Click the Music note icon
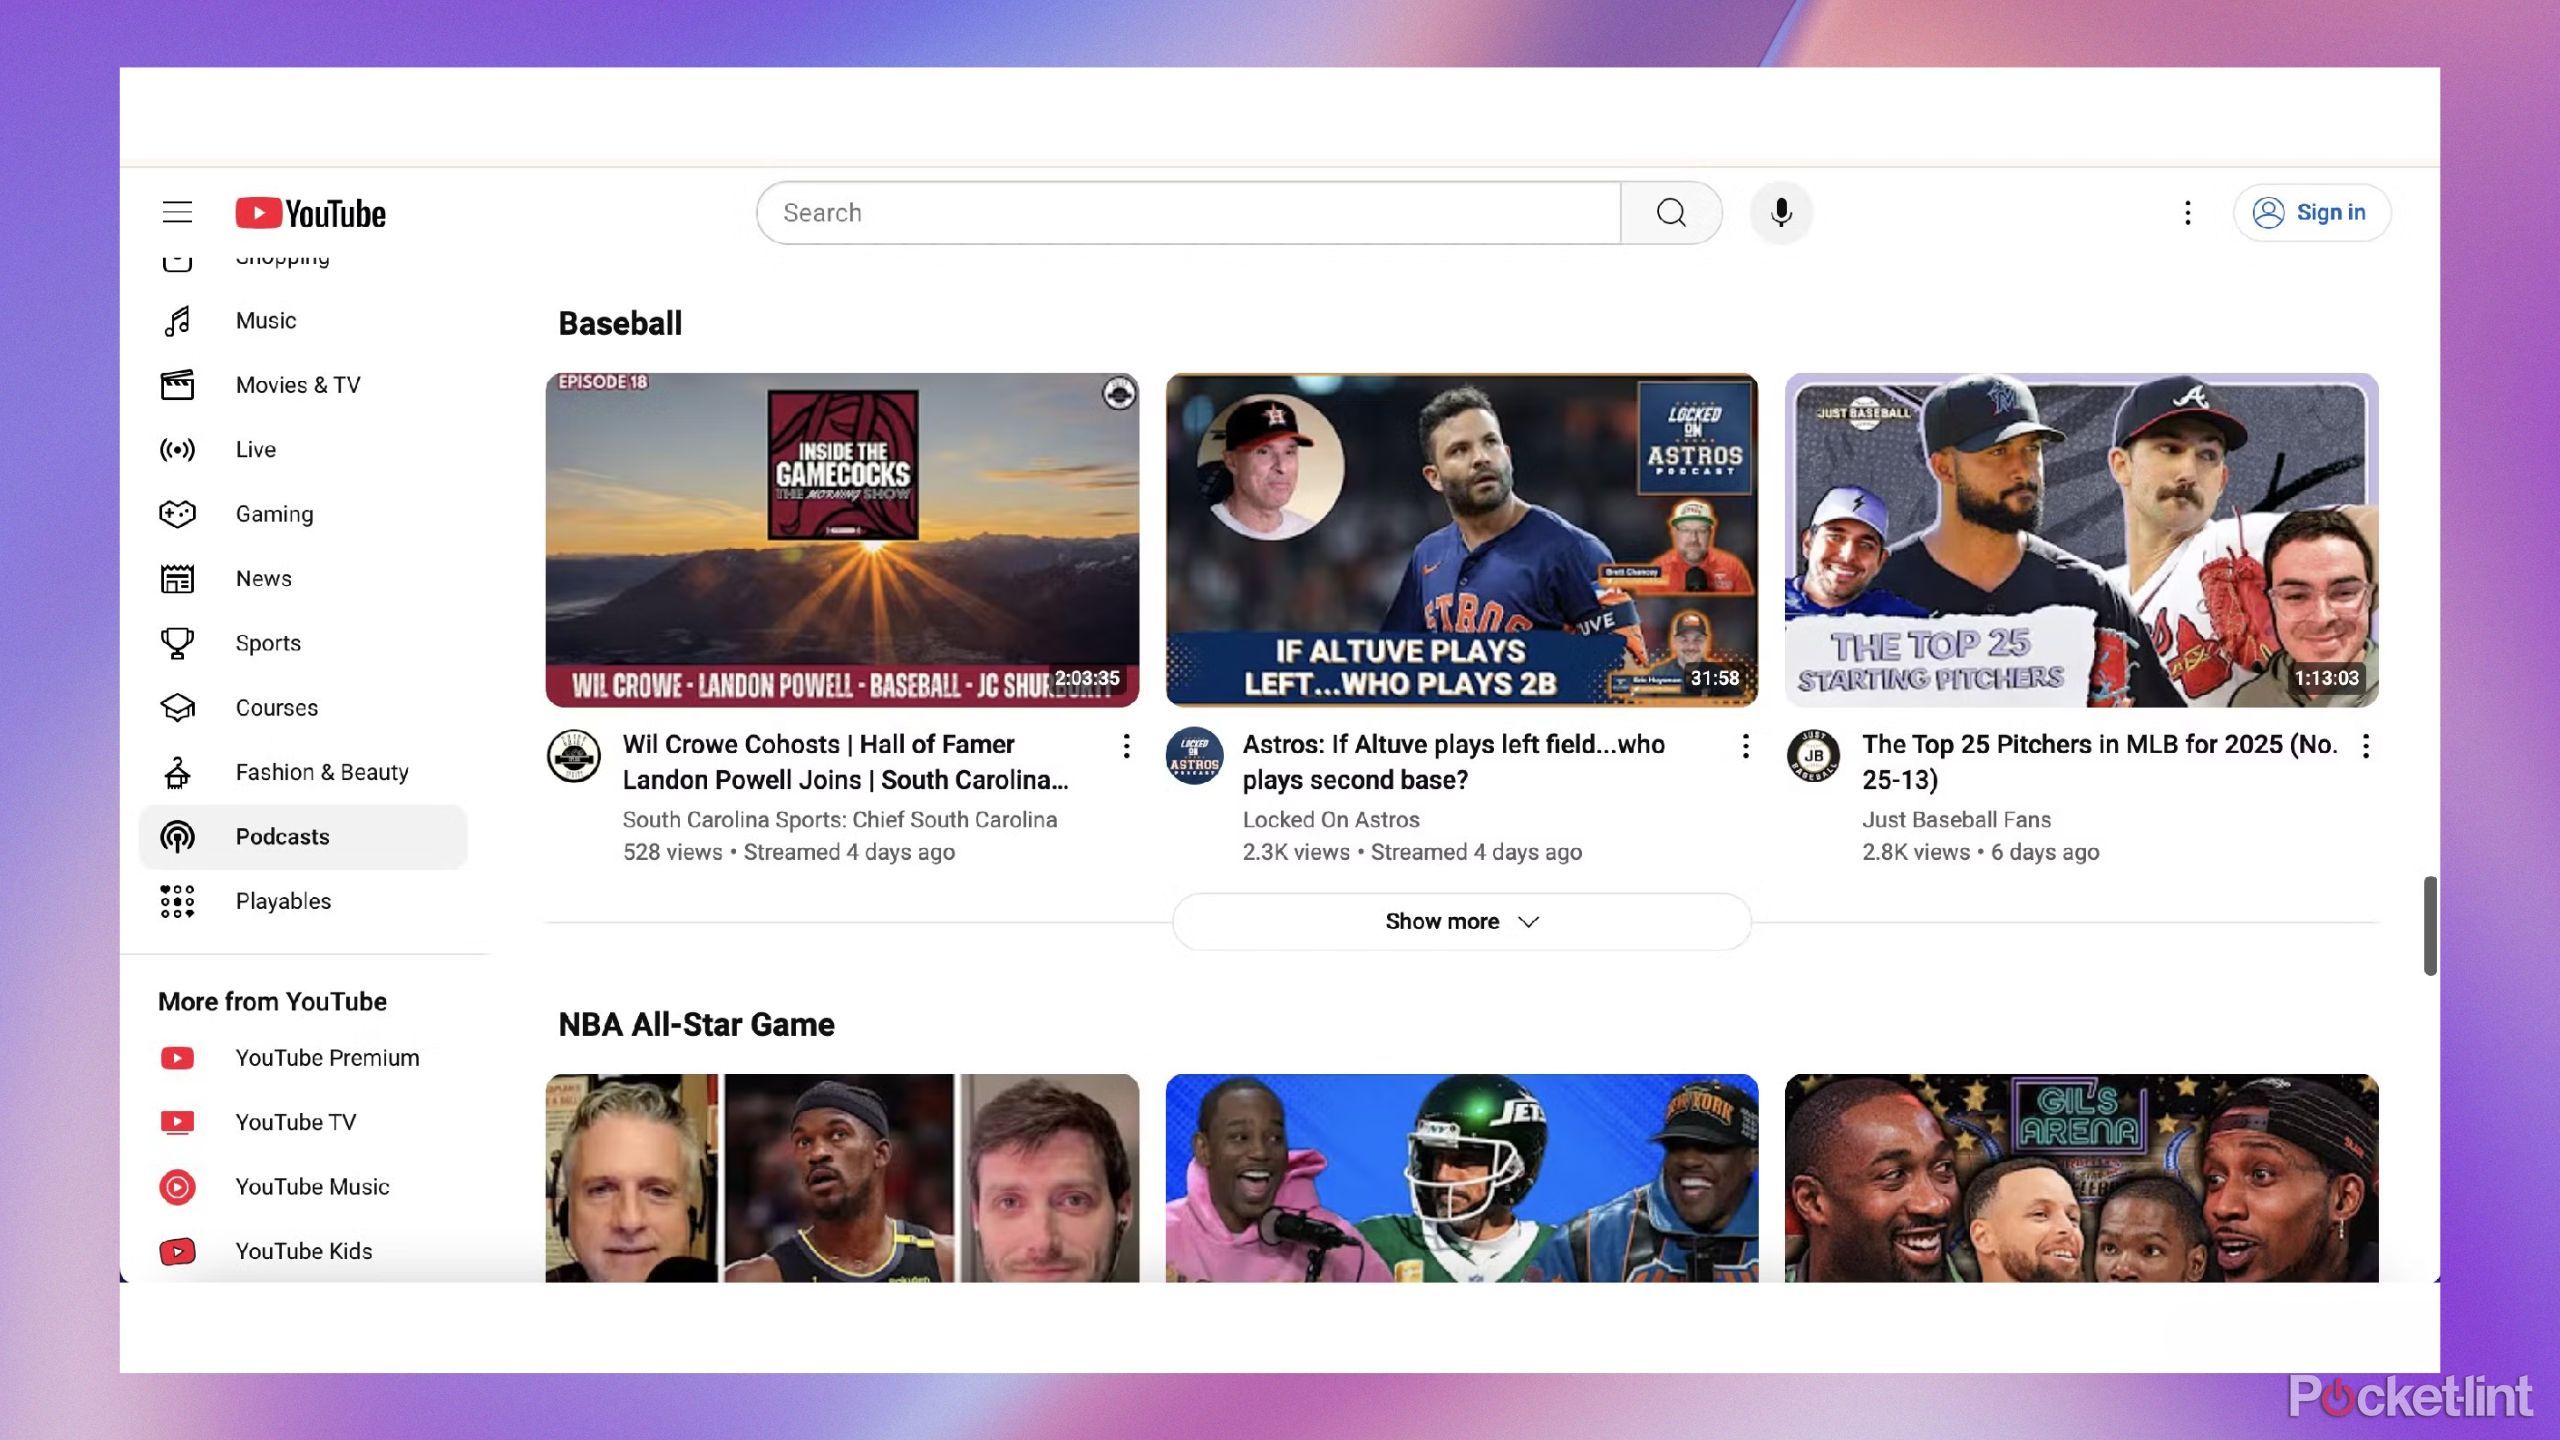The image size is (2560, 1440). tap(177, 321)
